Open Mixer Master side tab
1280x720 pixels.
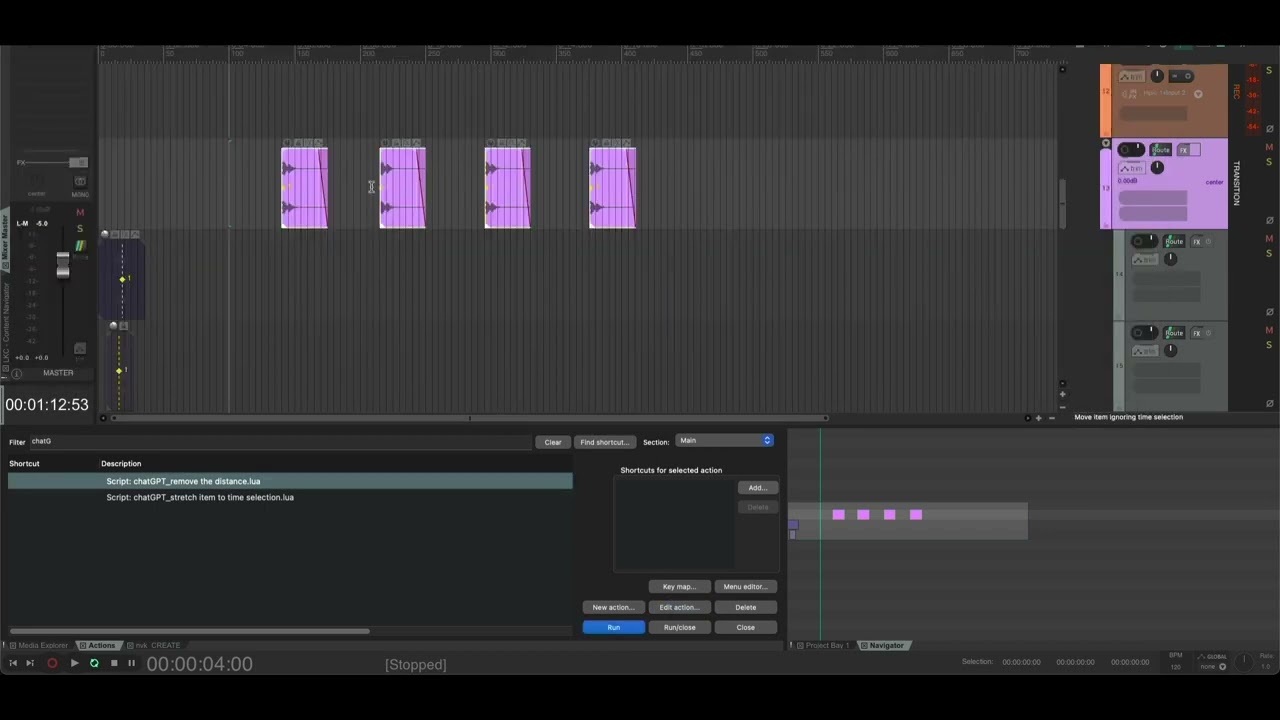point(4,240)
